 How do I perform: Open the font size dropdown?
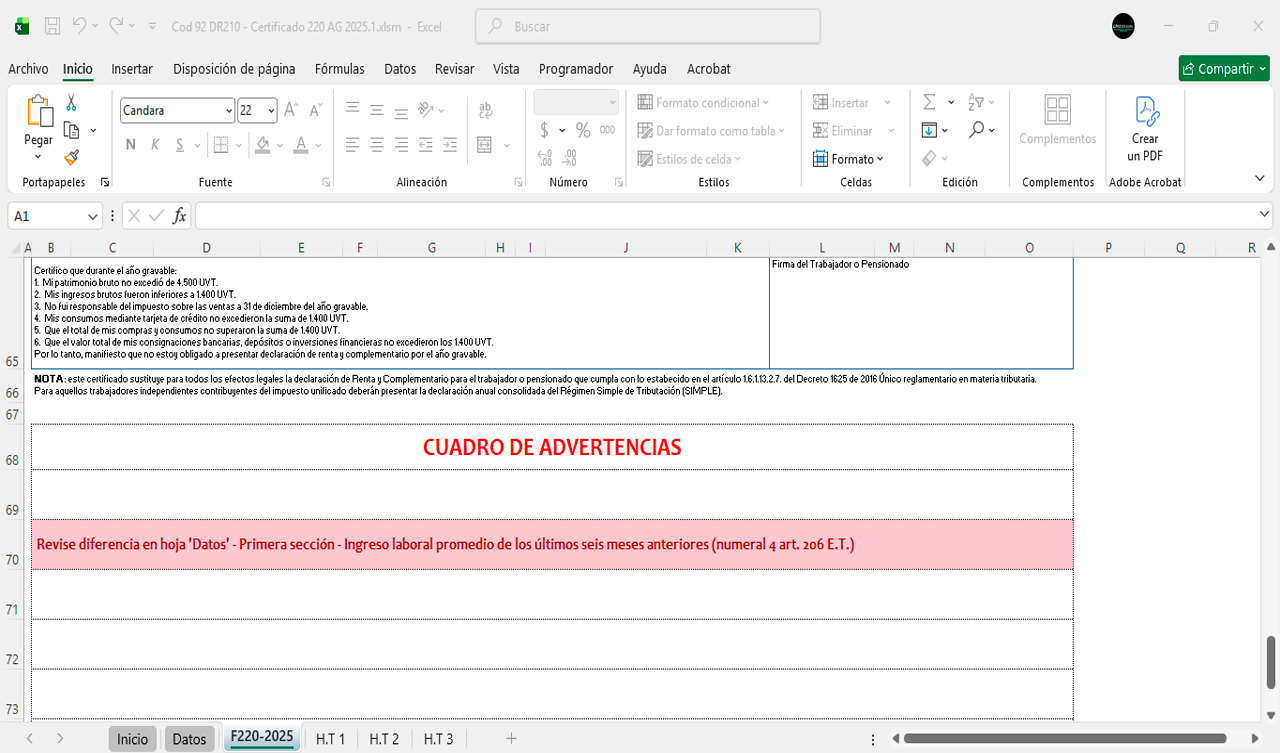point(271,110)
